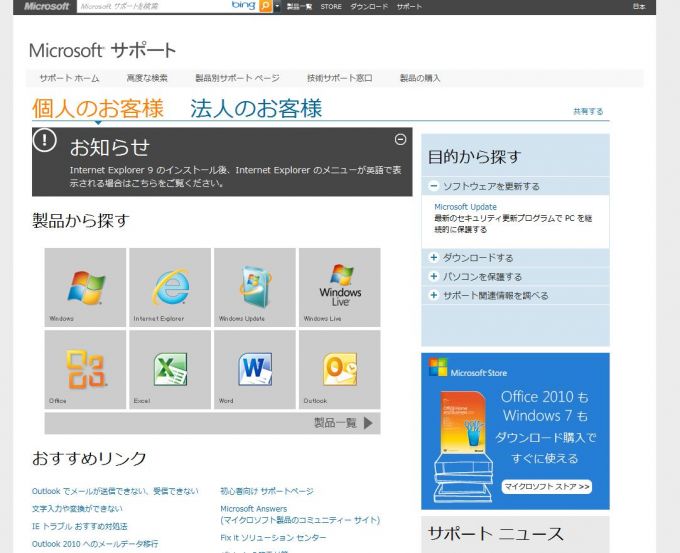
Task: Open the Excel product tile
Action: 170,370
